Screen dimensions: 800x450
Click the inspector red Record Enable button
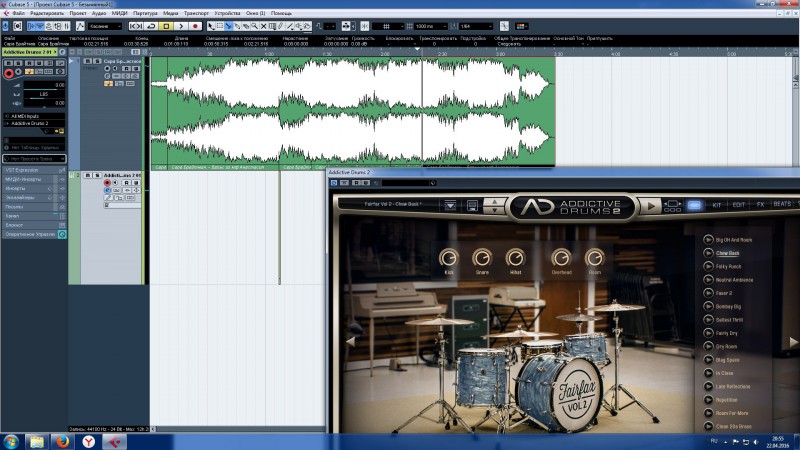9,74
